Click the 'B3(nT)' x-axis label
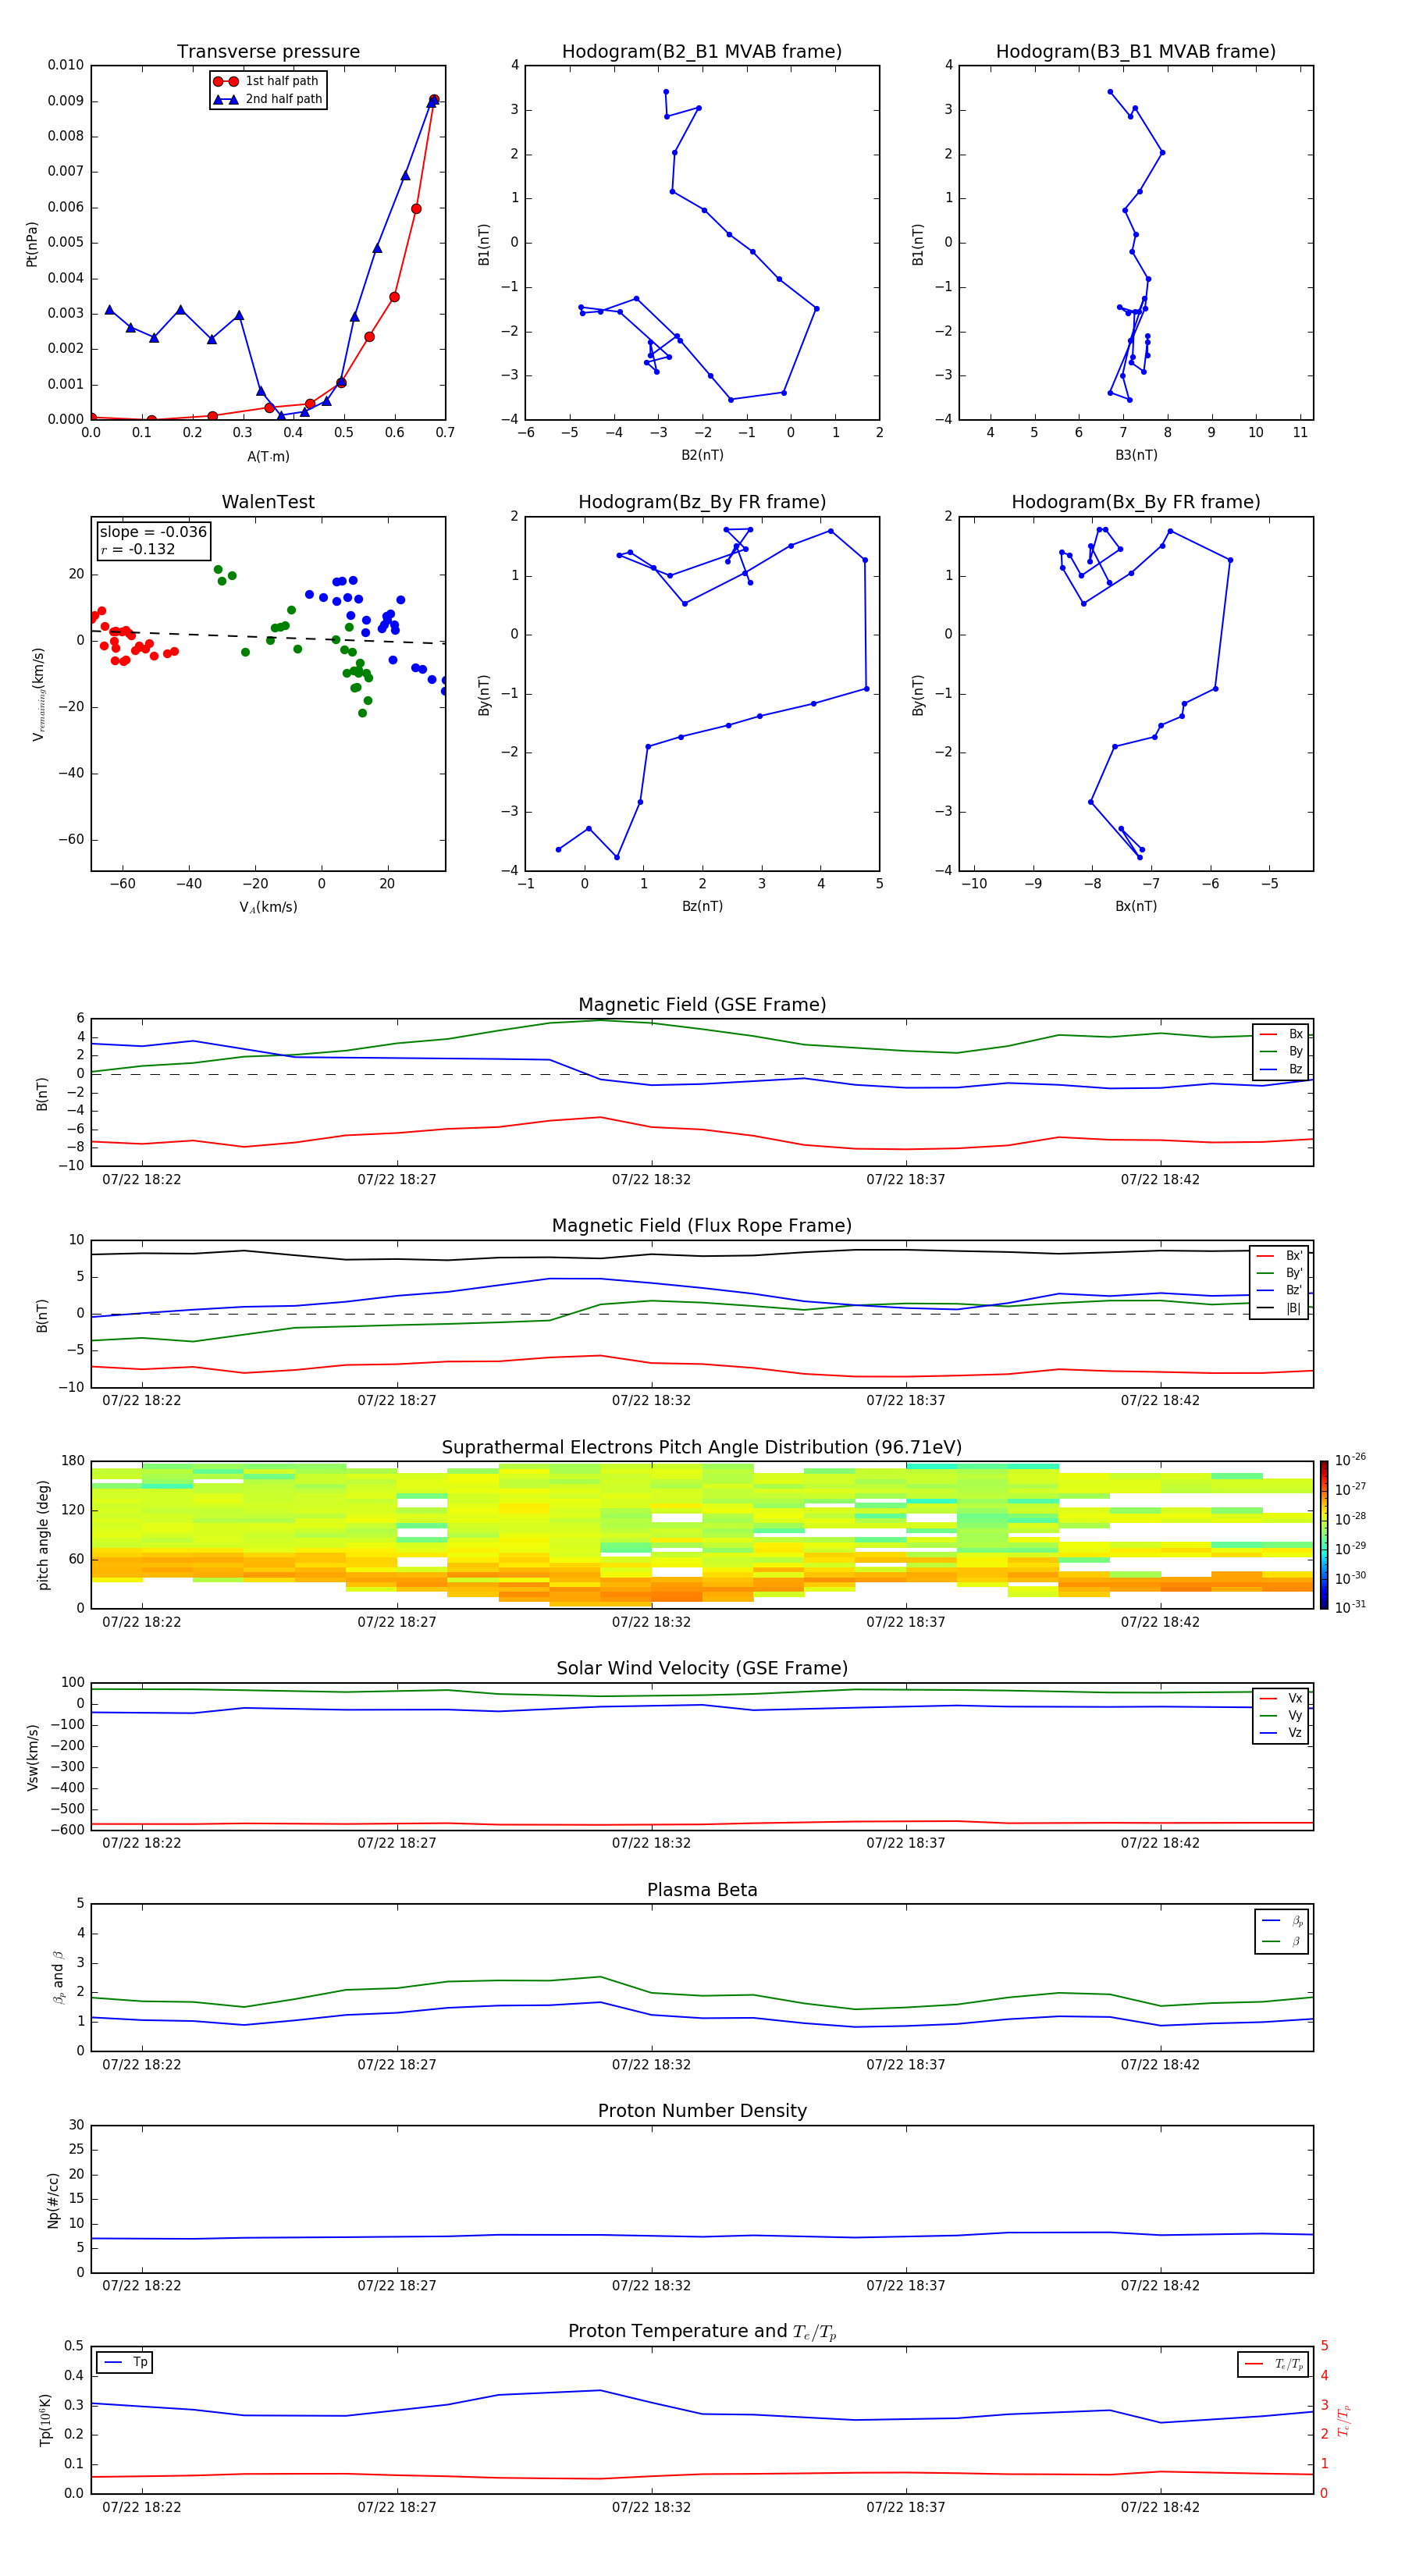Image resolution: width=1405 pixels, height=2576 pixels. point(1136,455)
